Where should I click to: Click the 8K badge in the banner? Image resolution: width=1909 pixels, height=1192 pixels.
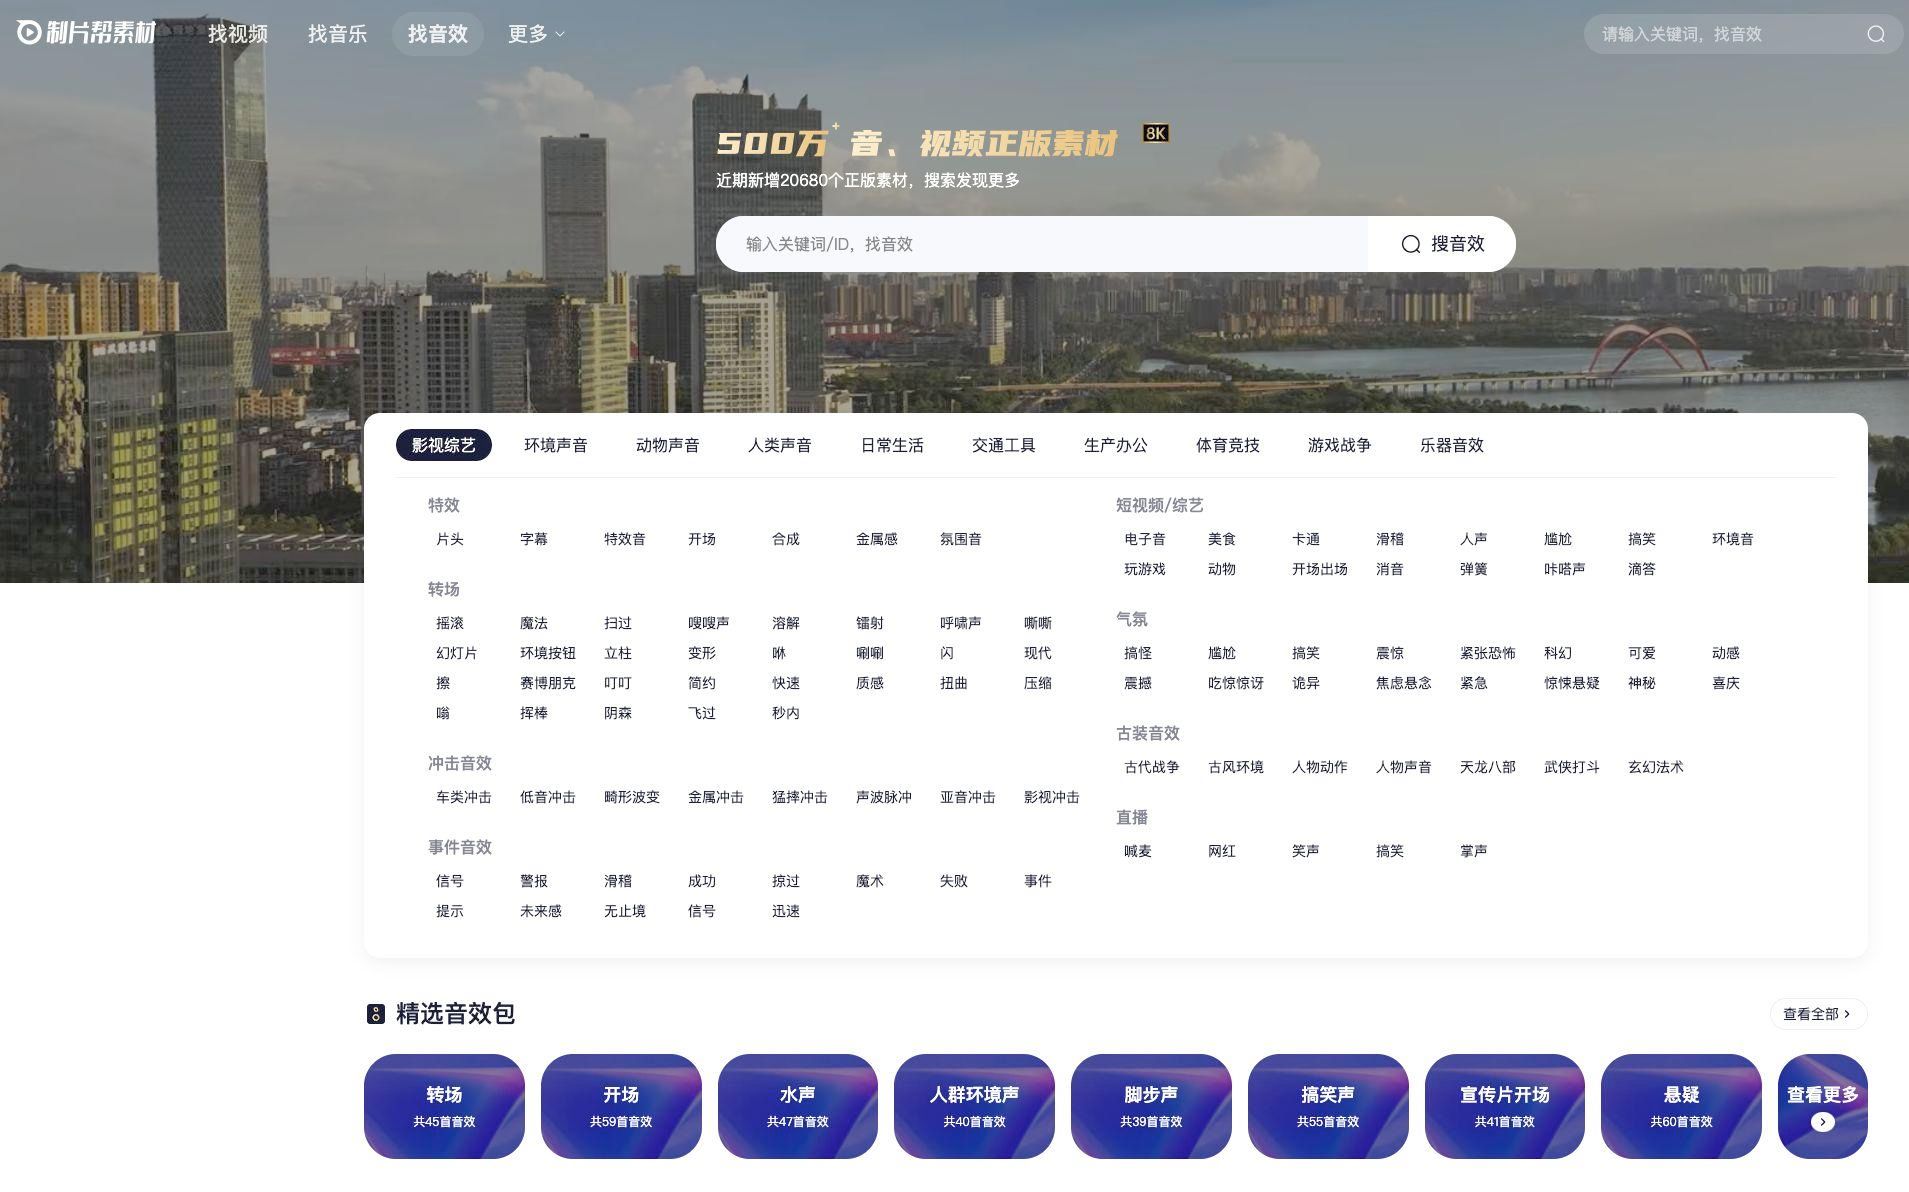click(1156, 133)
